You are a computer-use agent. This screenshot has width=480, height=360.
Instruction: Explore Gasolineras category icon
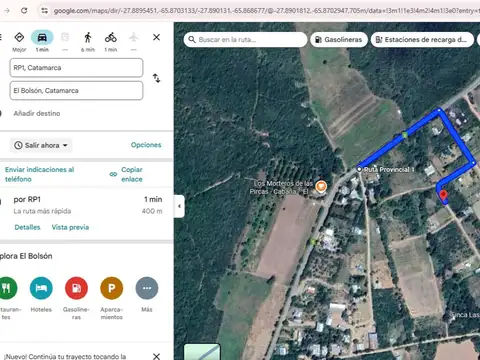pos(76,288)
